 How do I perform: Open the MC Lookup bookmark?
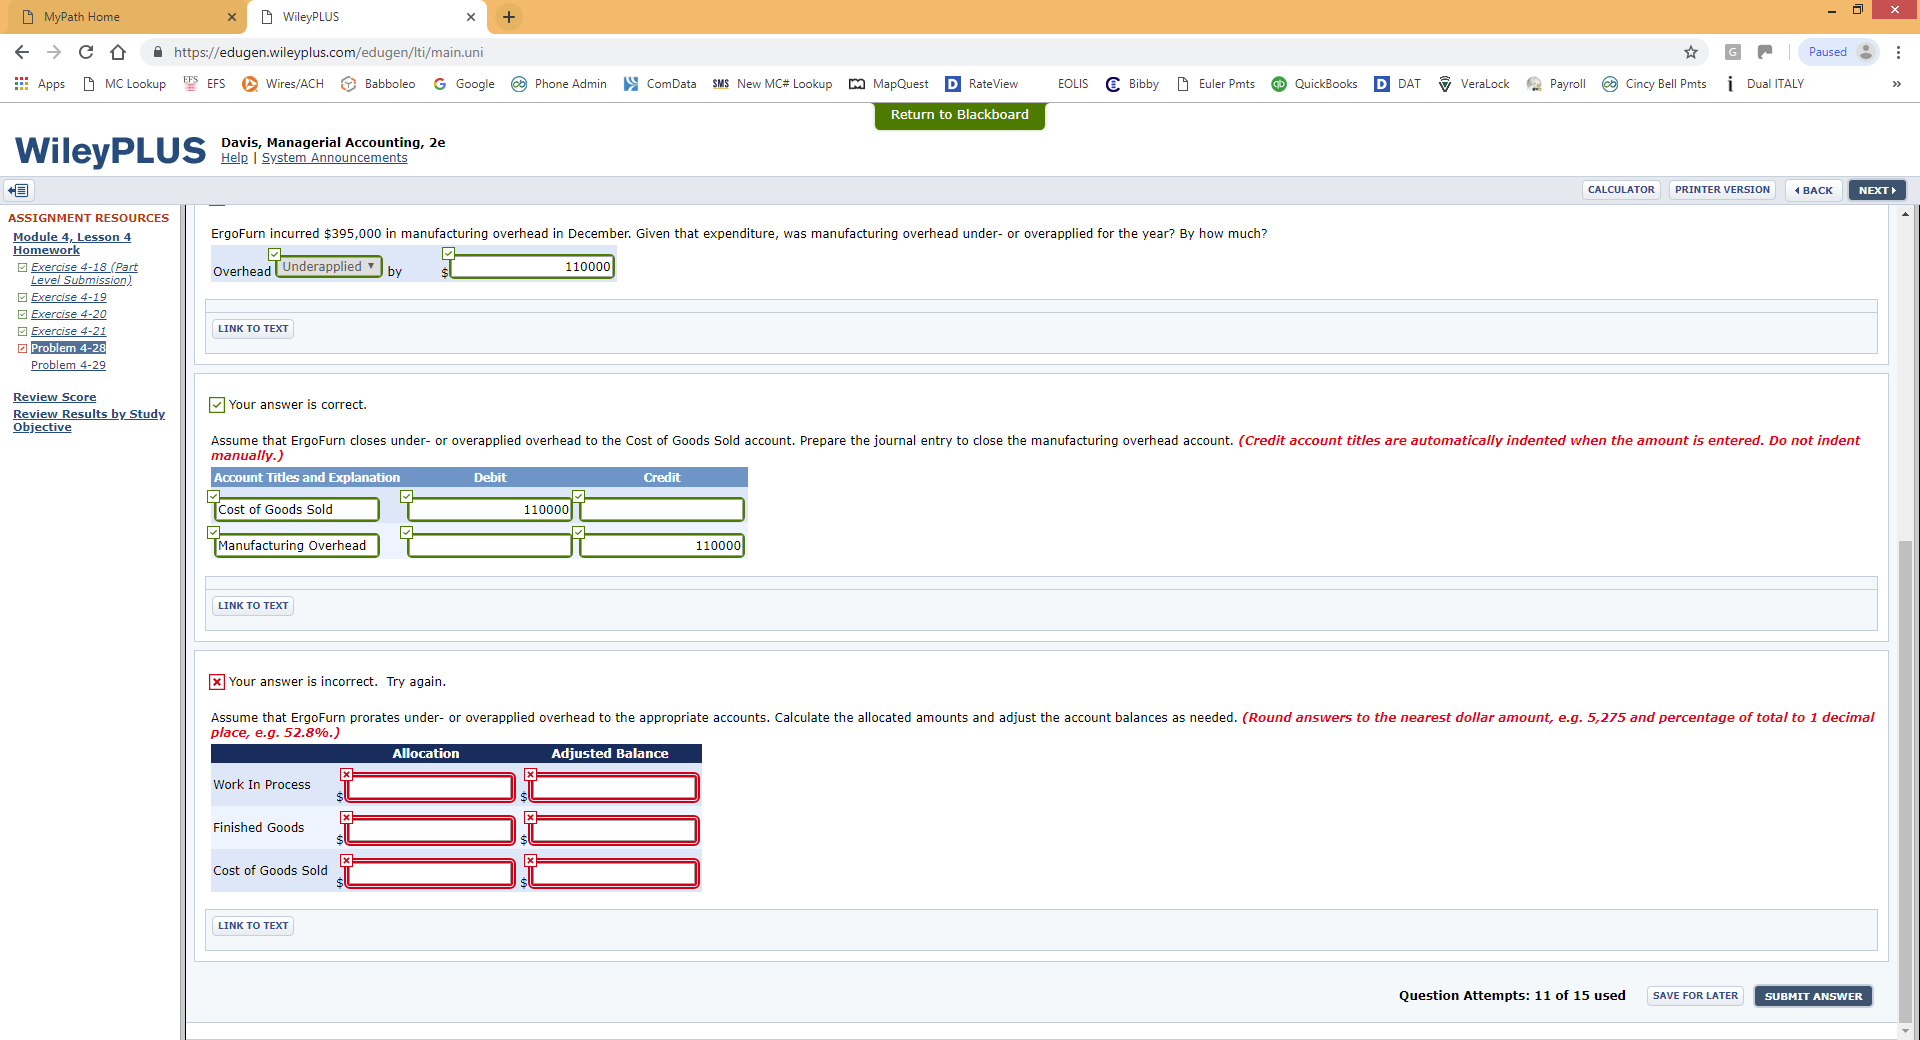[124, 84]
